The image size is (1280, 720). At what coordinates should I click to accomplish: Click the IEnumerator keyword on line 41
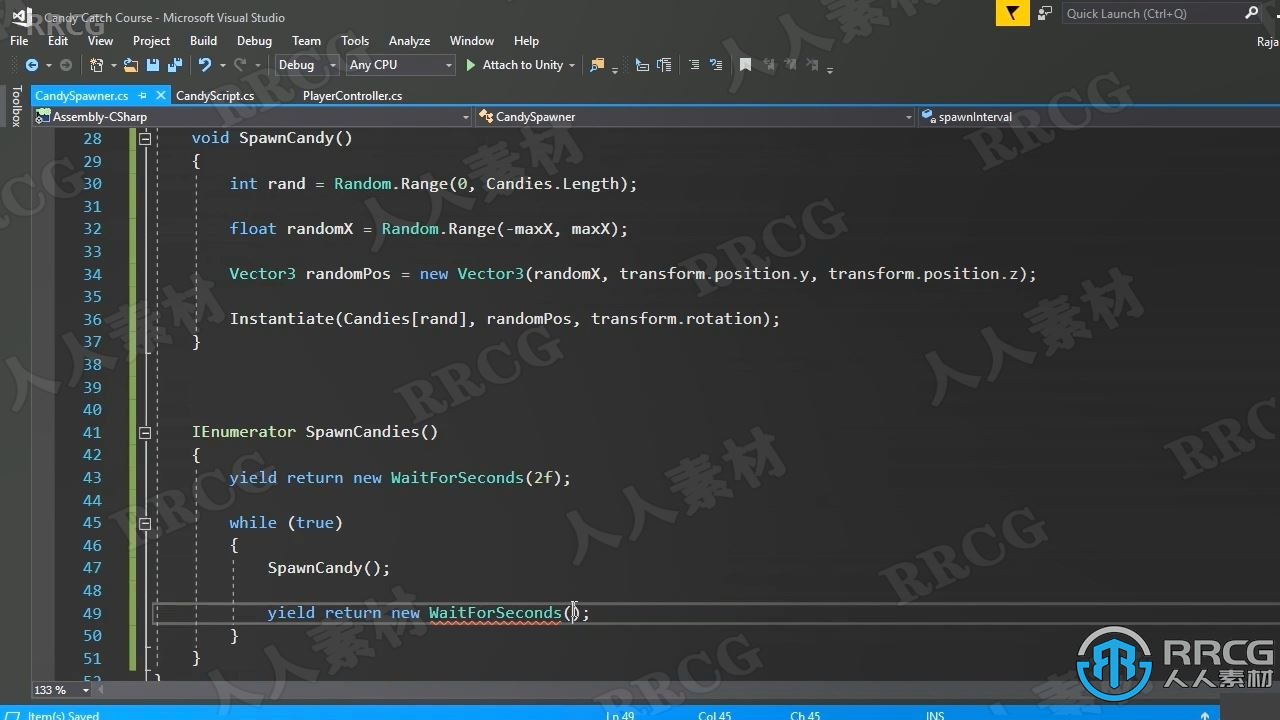pos(244,432)
